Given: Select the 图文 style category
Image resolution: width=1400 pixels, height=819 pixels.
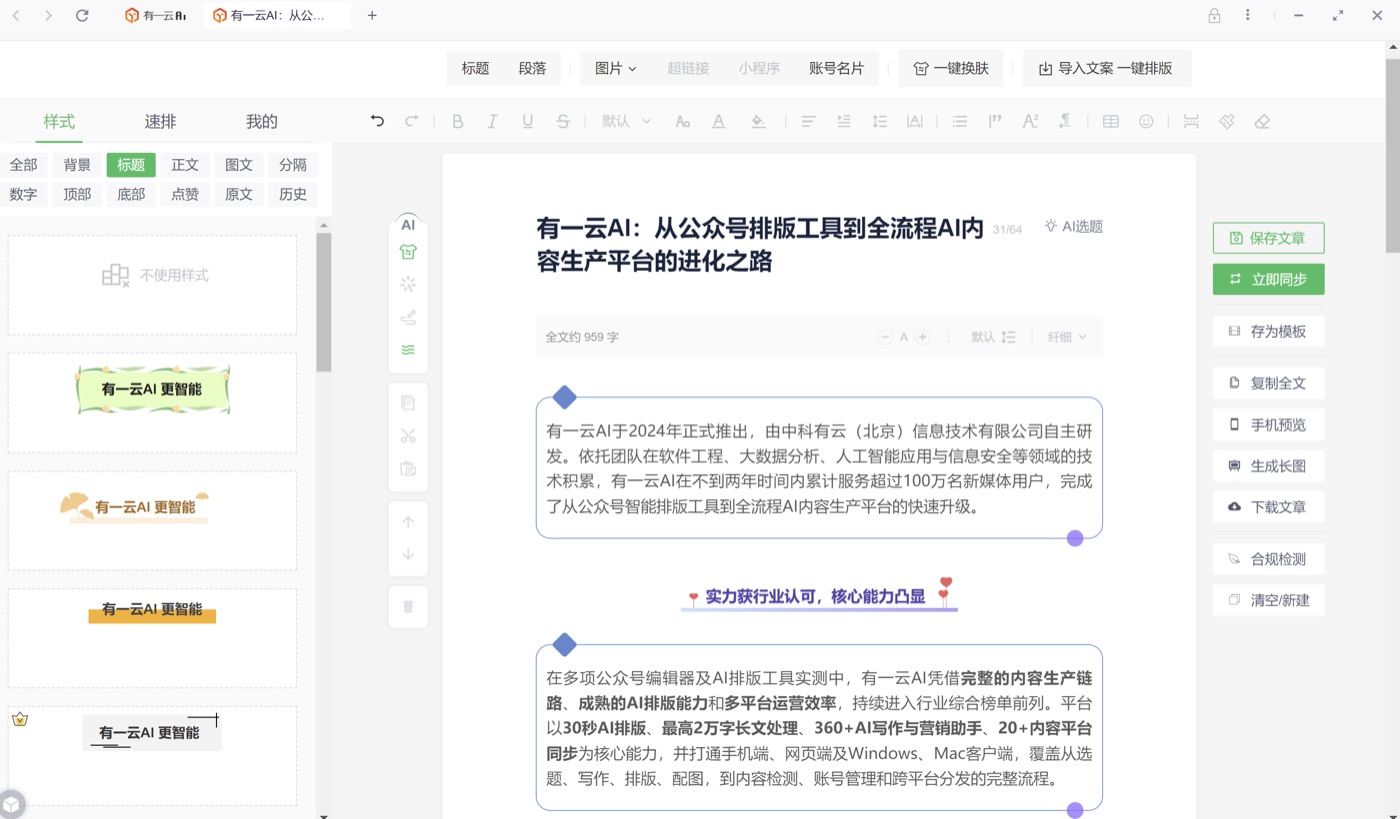Looking at the screenshot, I should pos(239,165).
